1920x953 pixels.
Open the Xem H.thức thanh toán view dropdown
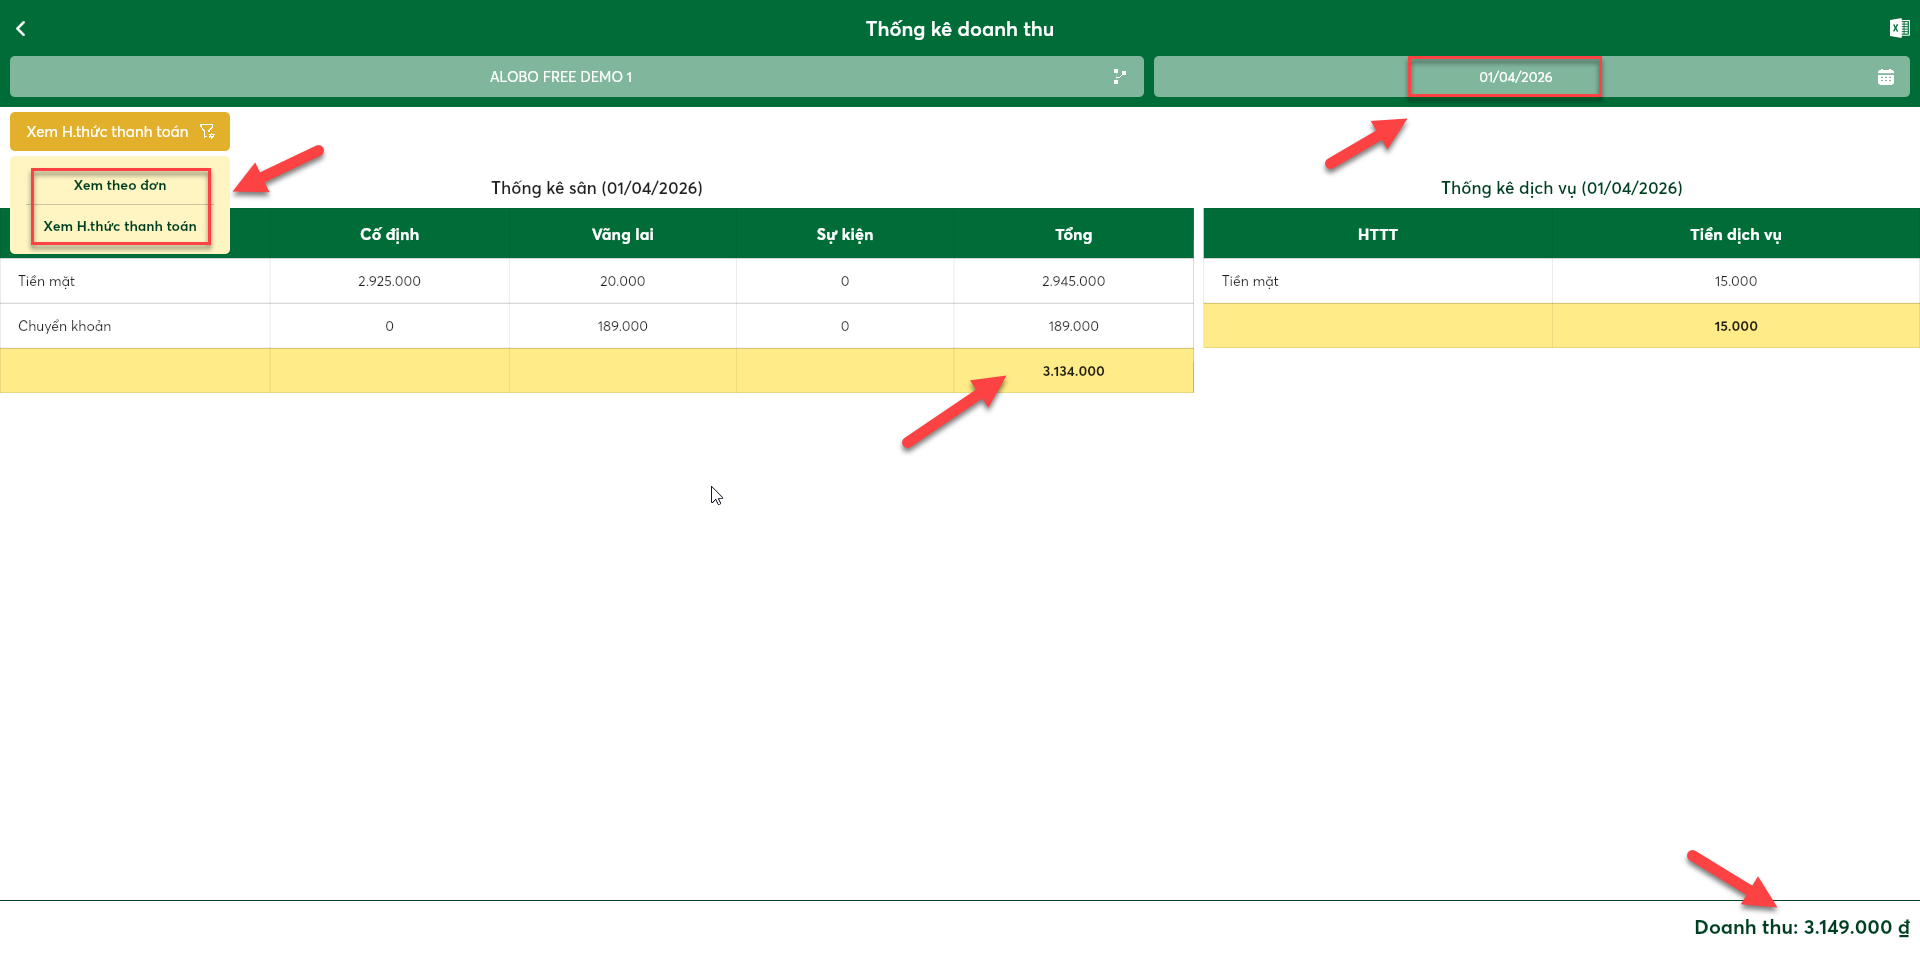coord(120,132)
